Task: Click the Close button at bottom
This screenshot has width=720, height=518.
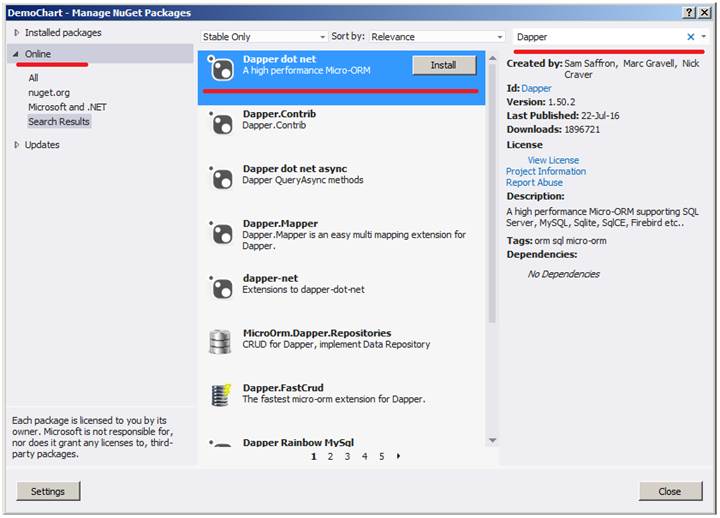Action: click(x=670, y=491)
